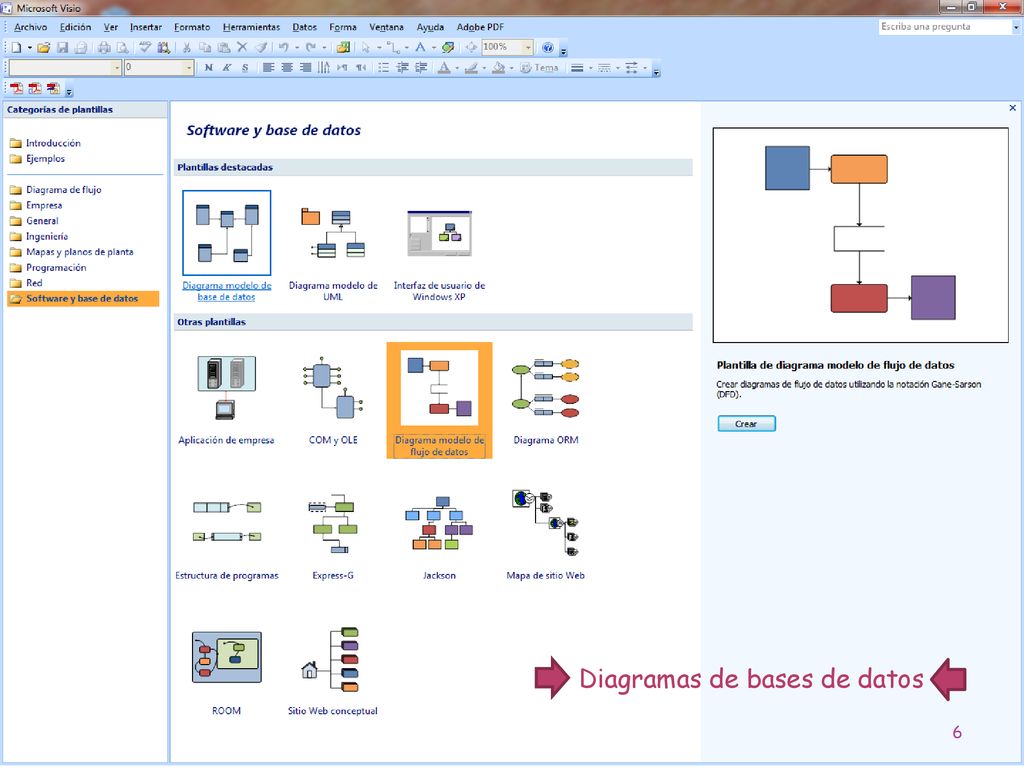The height and width of the screenshot is (768, 1024).
Task: Center text alignment
Action: 287,67
